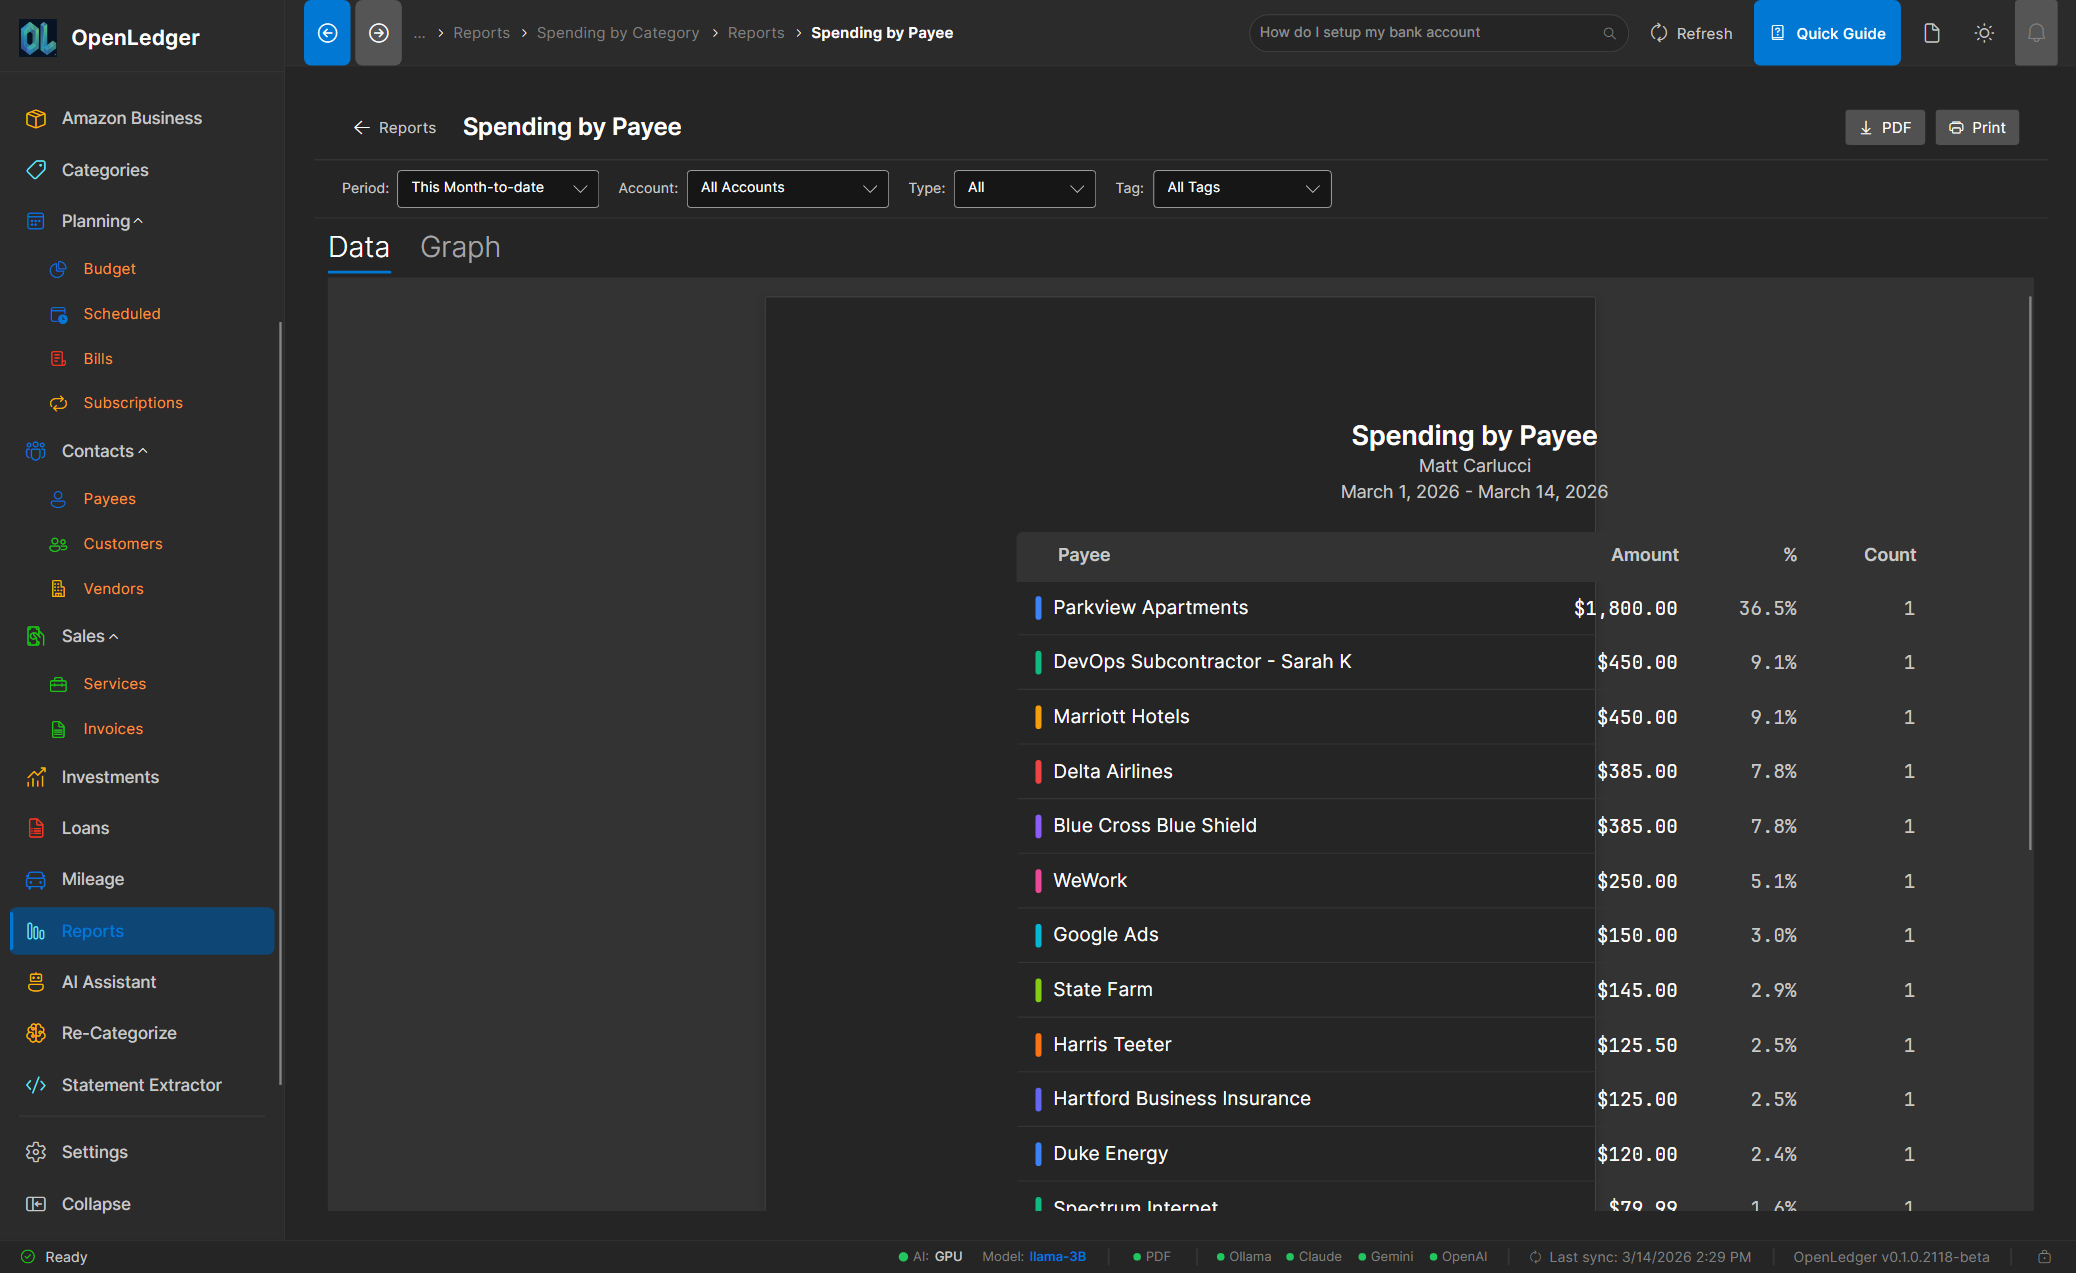Click the green color bar next to WeWork

1038,880
